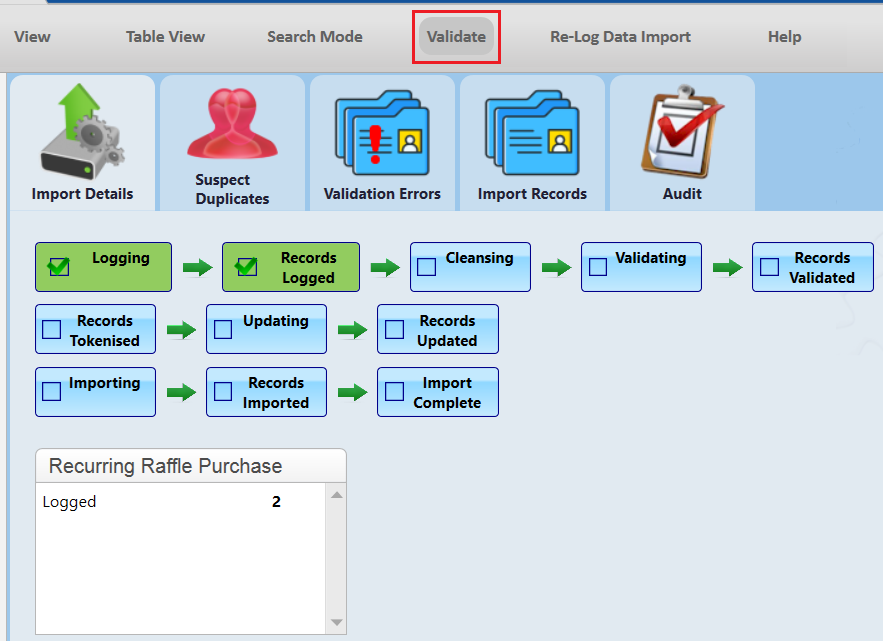The width and height of the screenshot is (883, 641).
Task: Tick the Records Imported checkbox
Action: (x=223, y=391)
